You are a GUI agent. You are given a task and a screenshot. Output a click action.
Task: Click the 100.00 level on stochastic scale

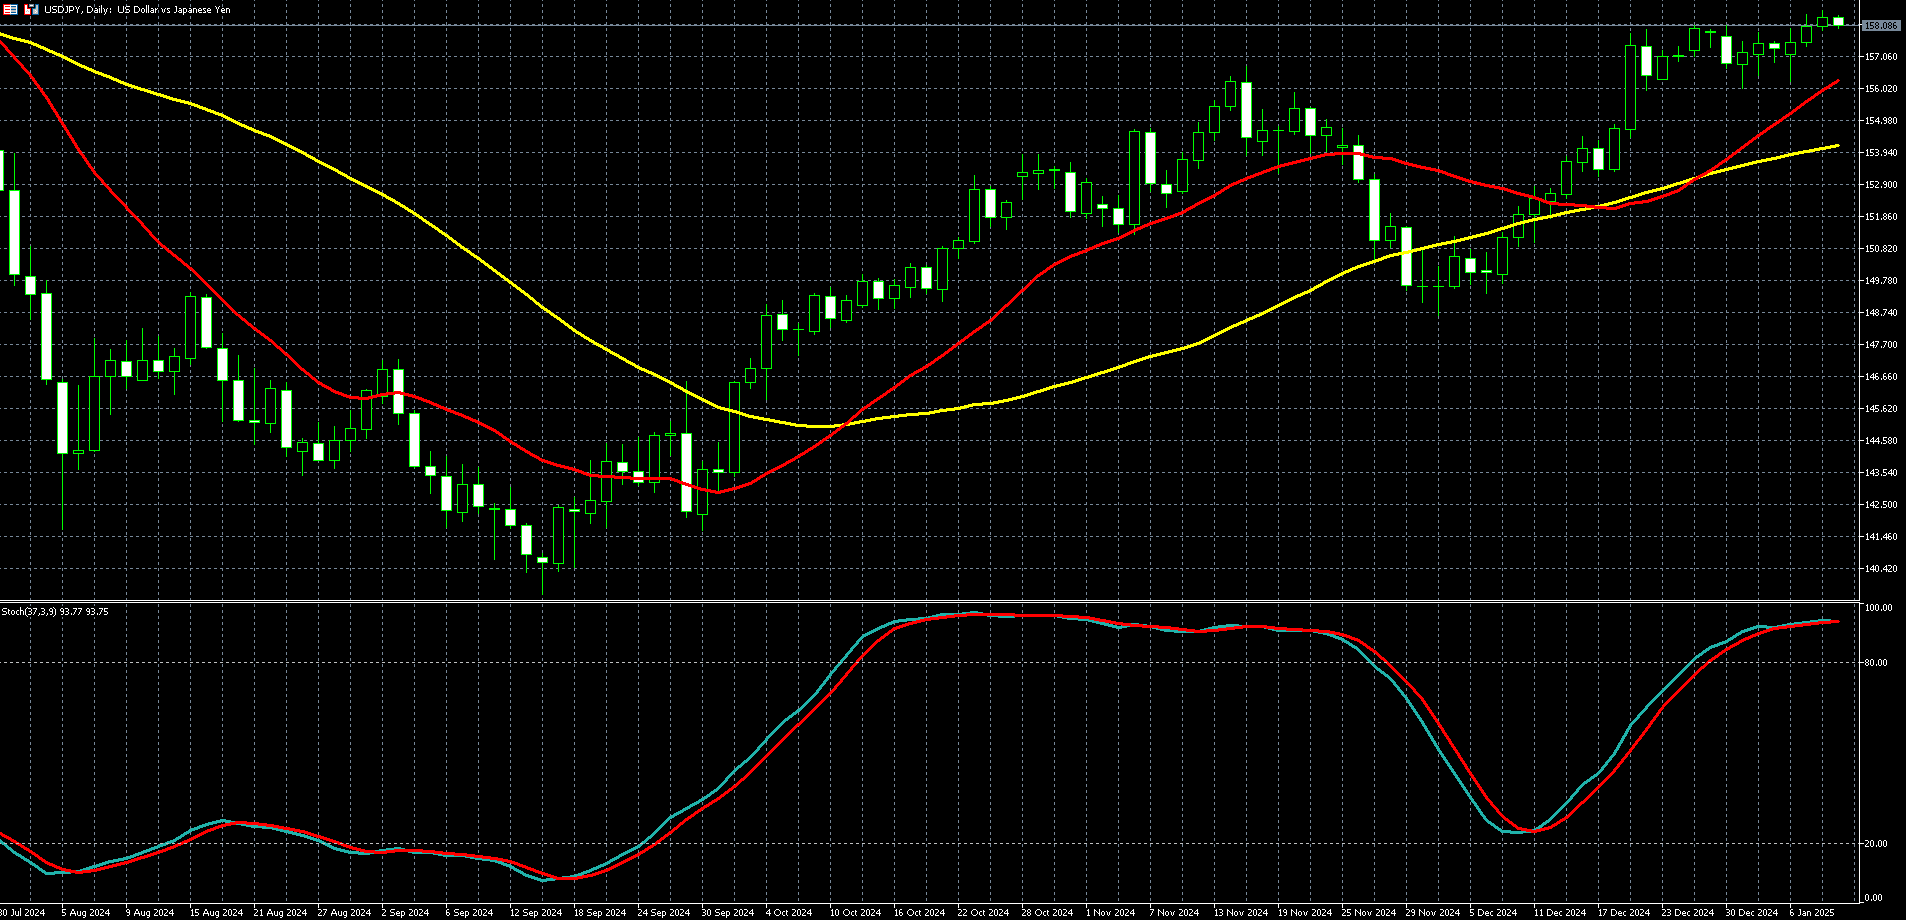tap(1879, 608)
